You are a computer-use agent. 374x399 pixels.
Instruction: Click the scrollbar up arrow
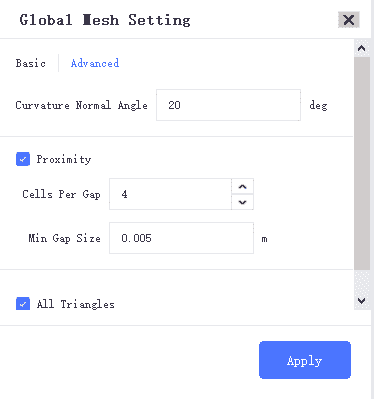coord(362,49)
